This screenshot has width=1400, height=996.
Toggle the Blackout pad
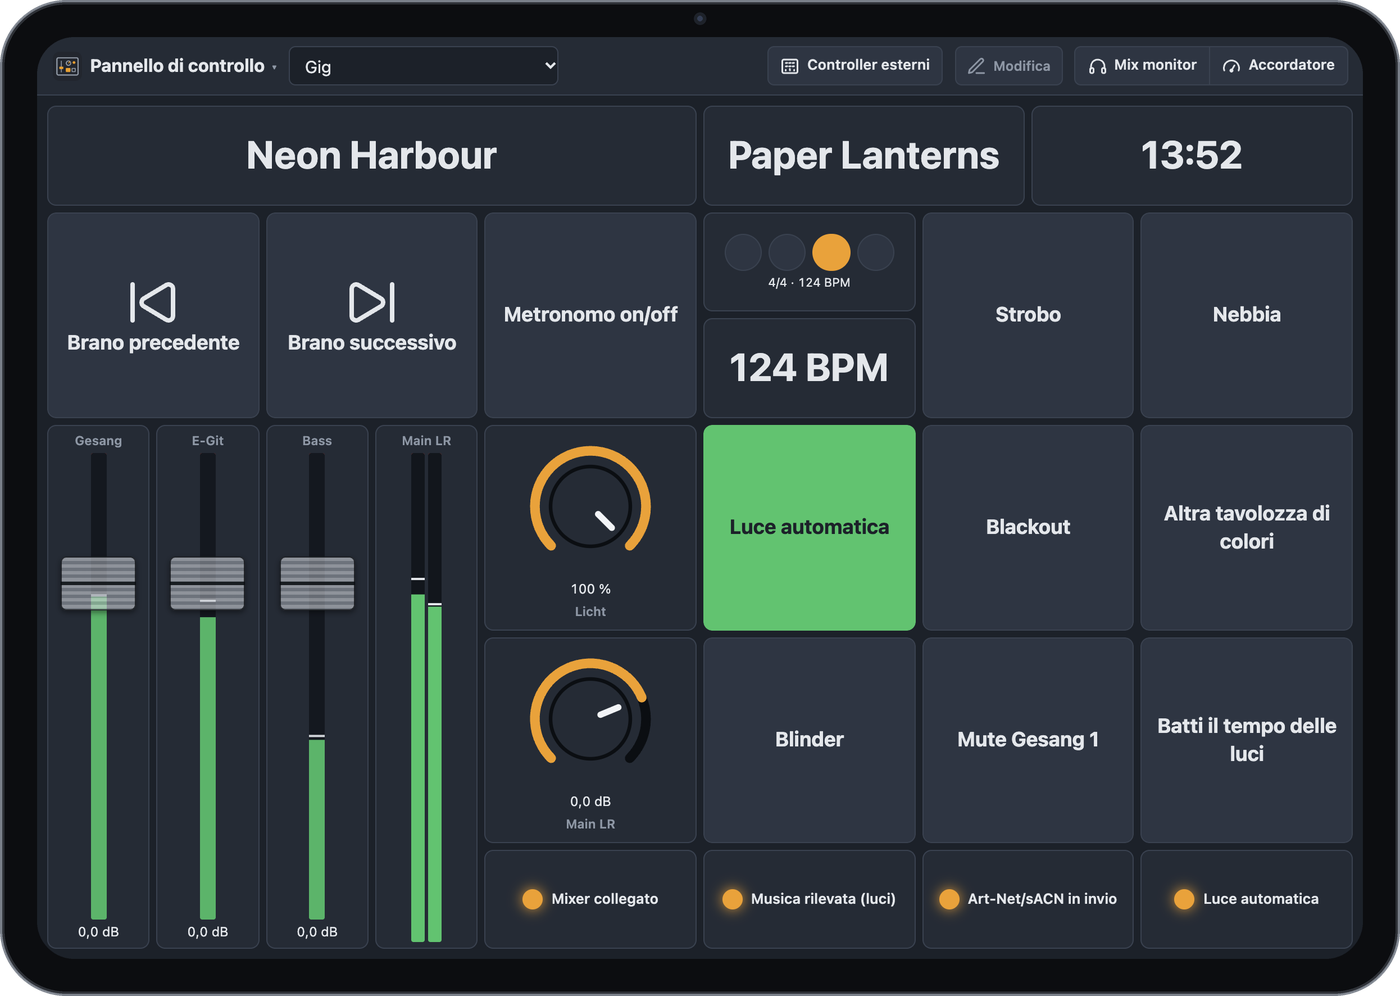[1028, 528]
